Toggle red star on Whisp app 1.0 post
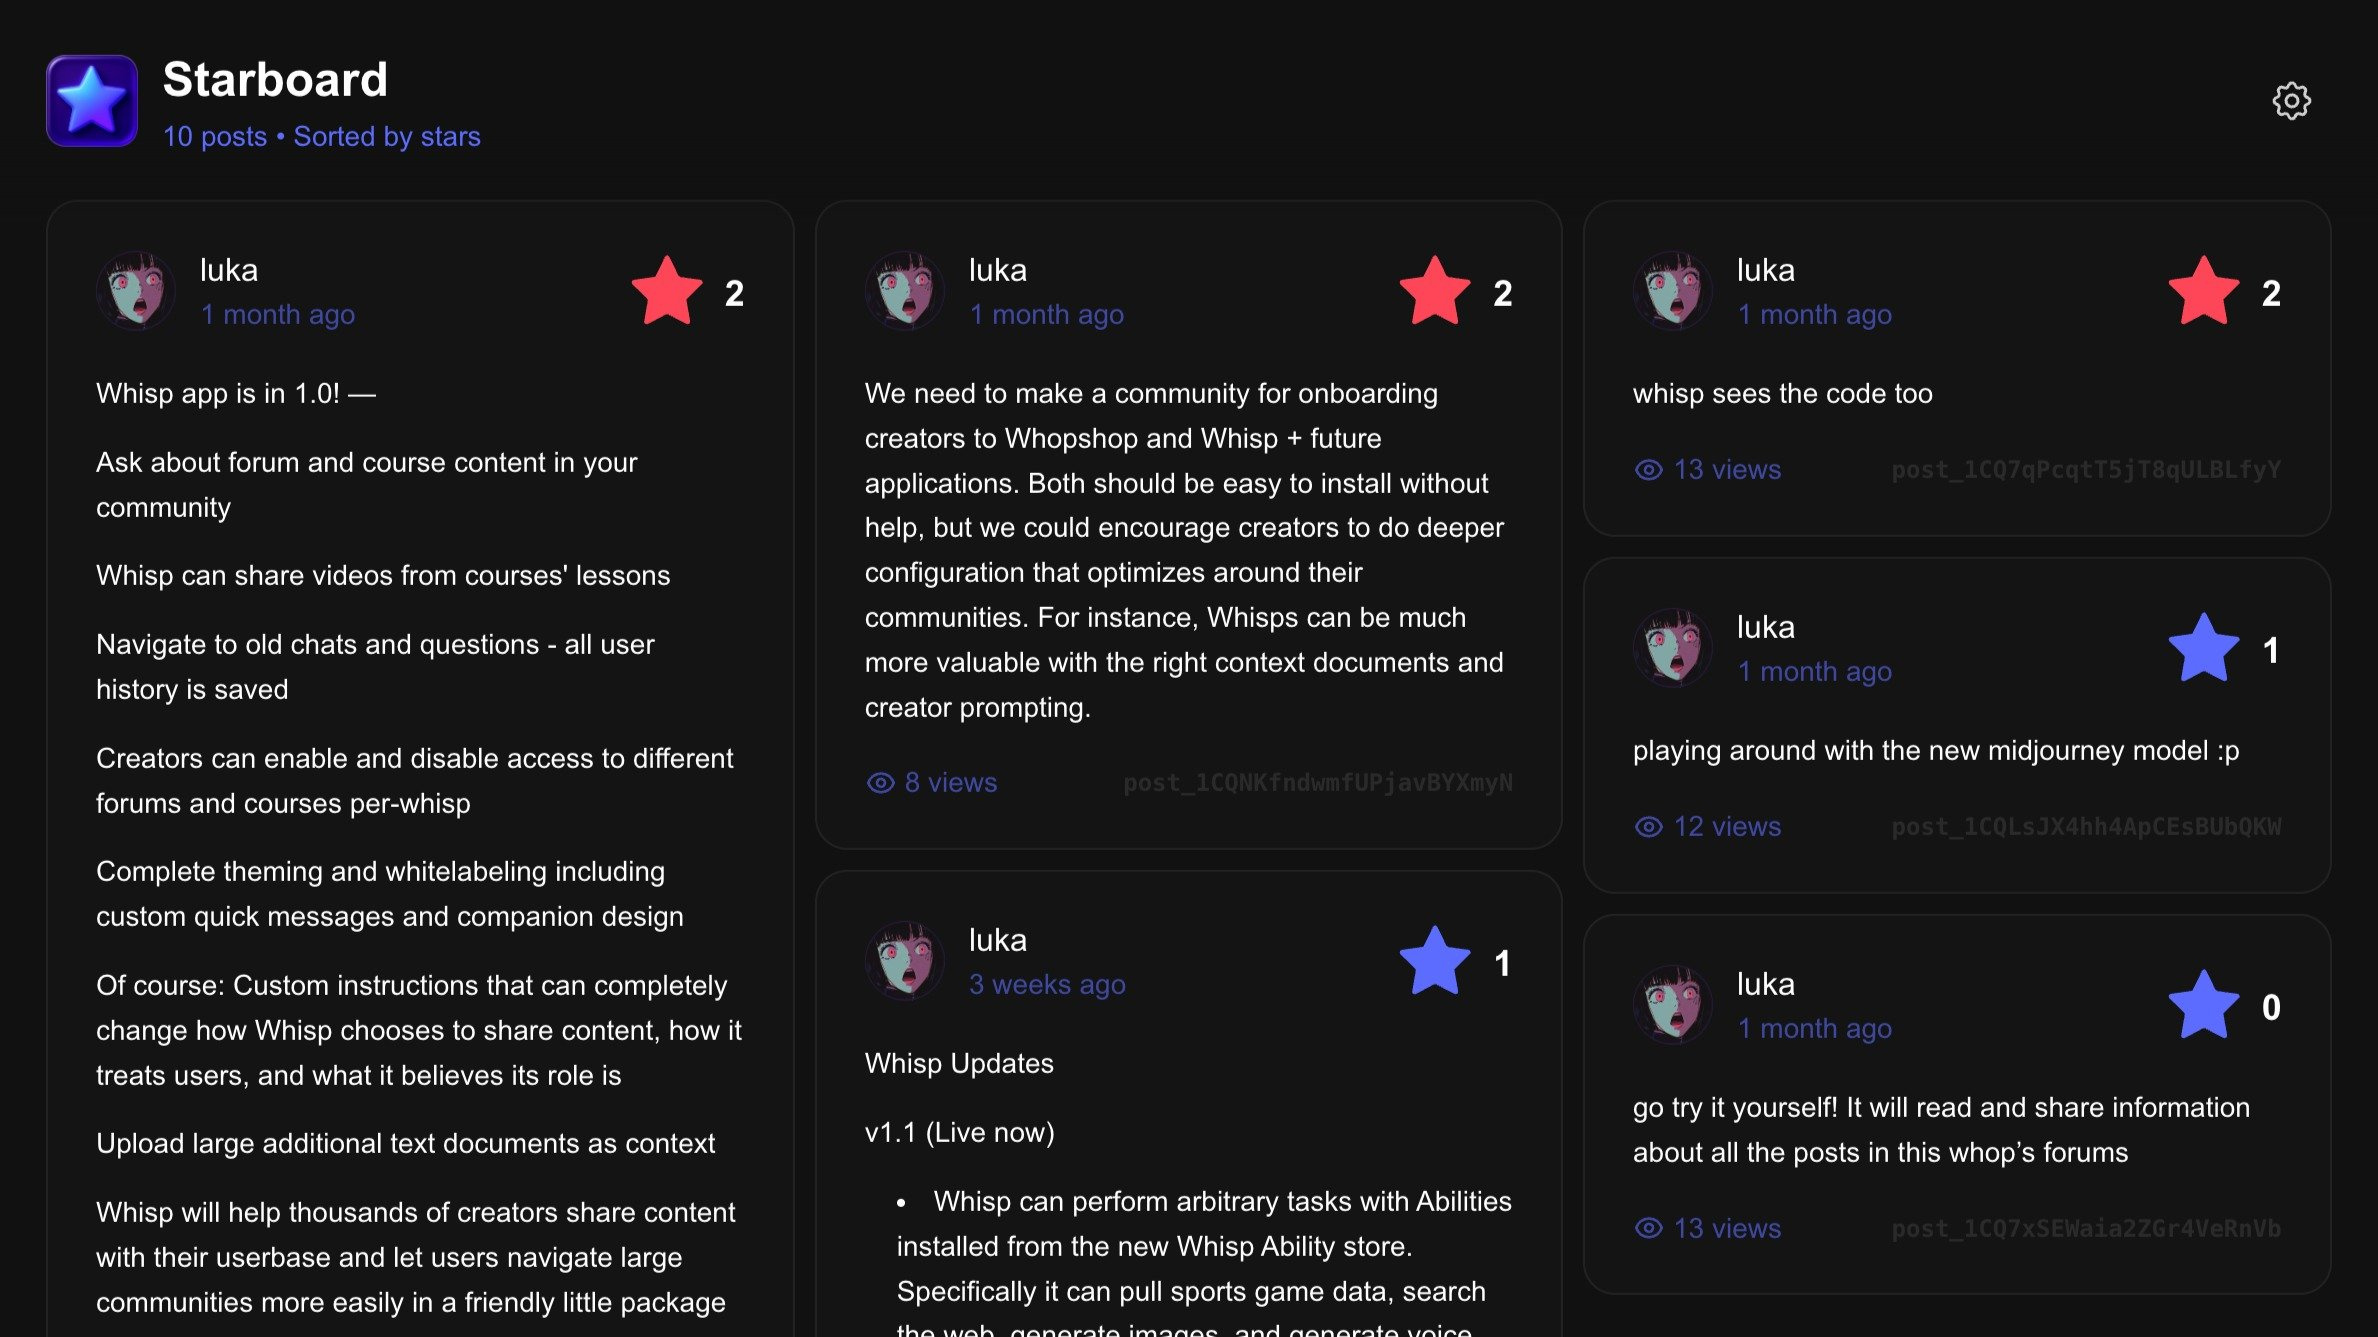This screenshot has height=1337, width=2378. point(667,291)
